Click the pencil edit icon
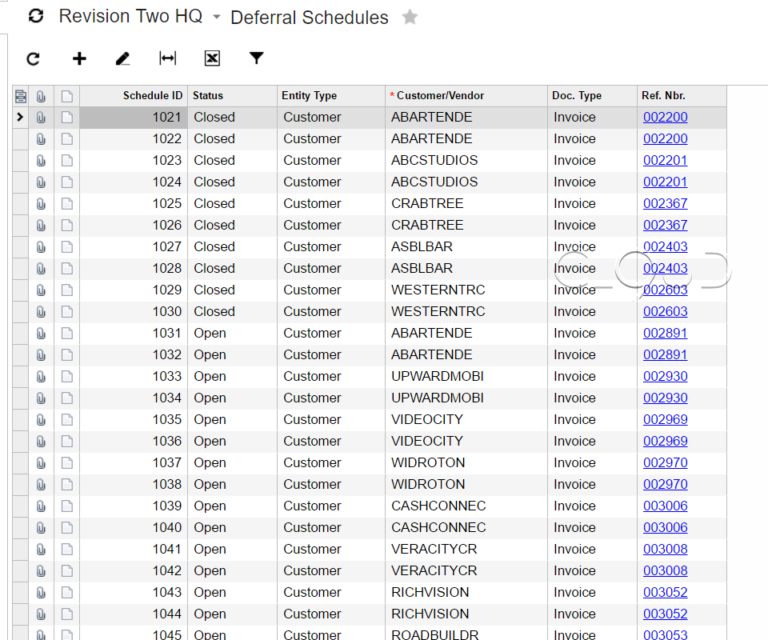This screenshot has width=768, height=640. 122,59
